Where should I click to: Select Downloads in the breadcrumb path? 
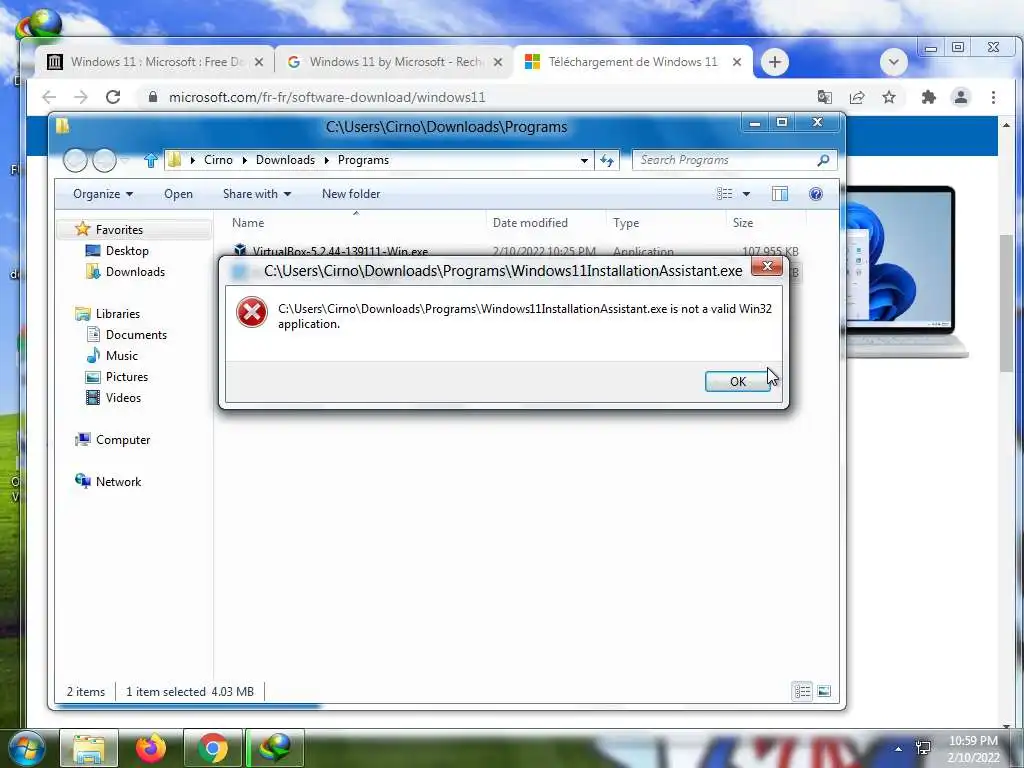[285, 160]
